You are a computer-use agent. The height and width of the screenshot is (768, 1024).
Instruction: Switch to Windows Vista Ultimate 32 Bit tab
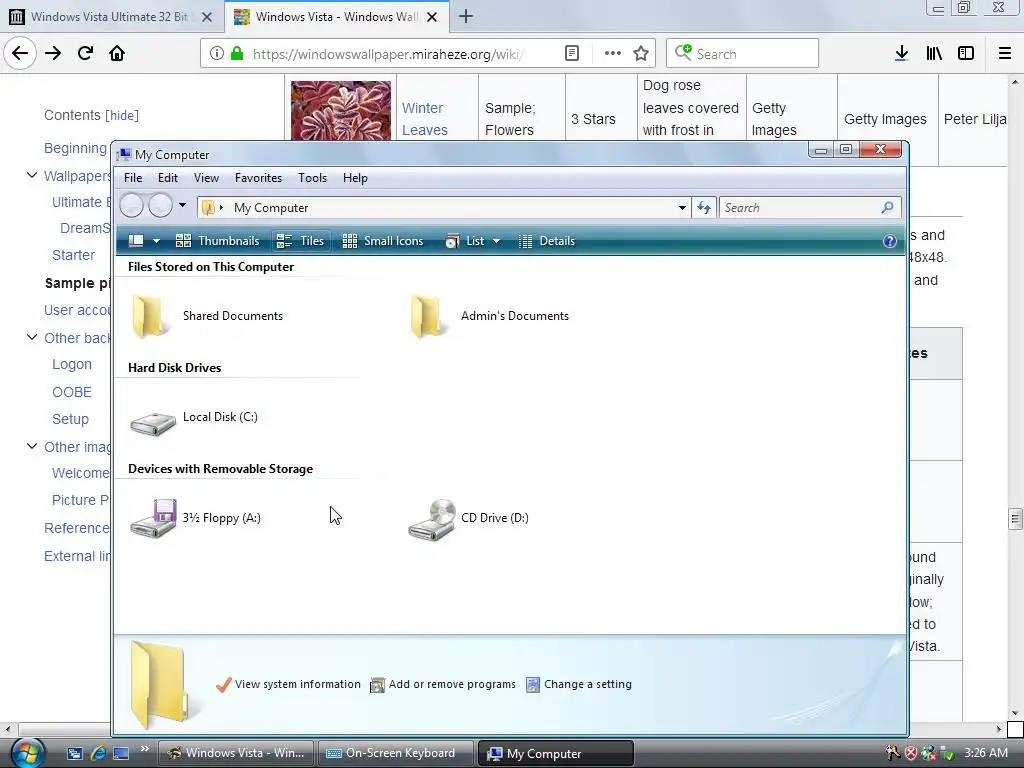pyautogui.click(x=110, y=17)
